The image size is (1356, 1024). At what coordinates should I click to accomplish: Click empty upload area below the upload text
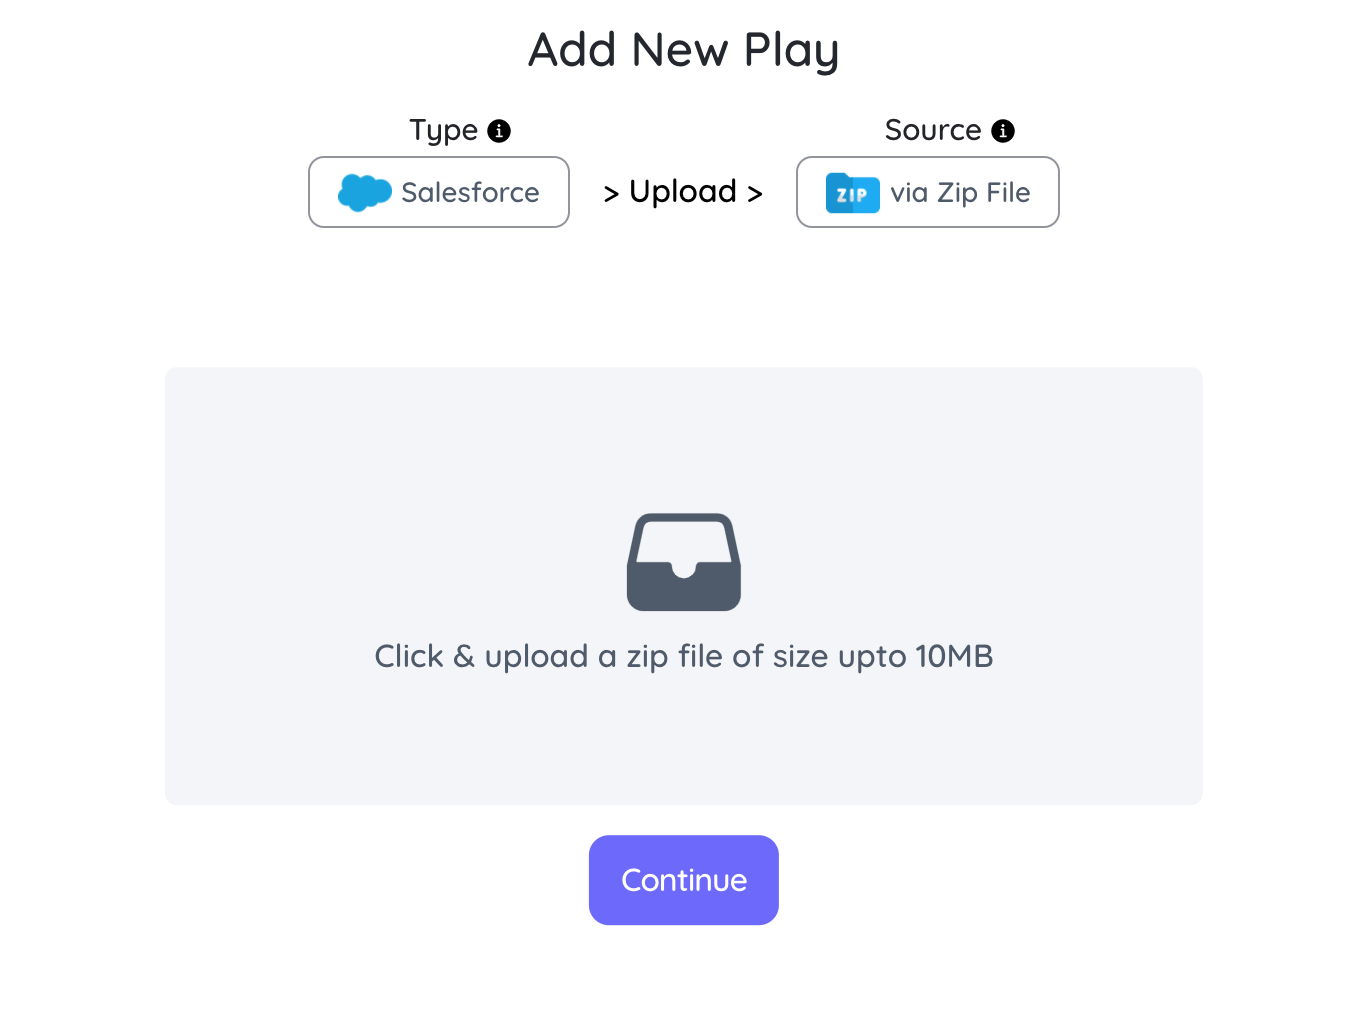[684, 742]
